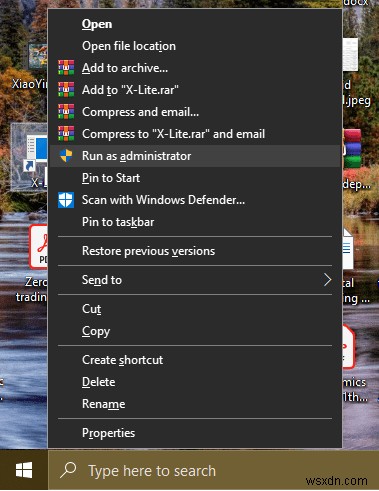Click WinRAR icon beside Compress and email

(x=66, y=112)
